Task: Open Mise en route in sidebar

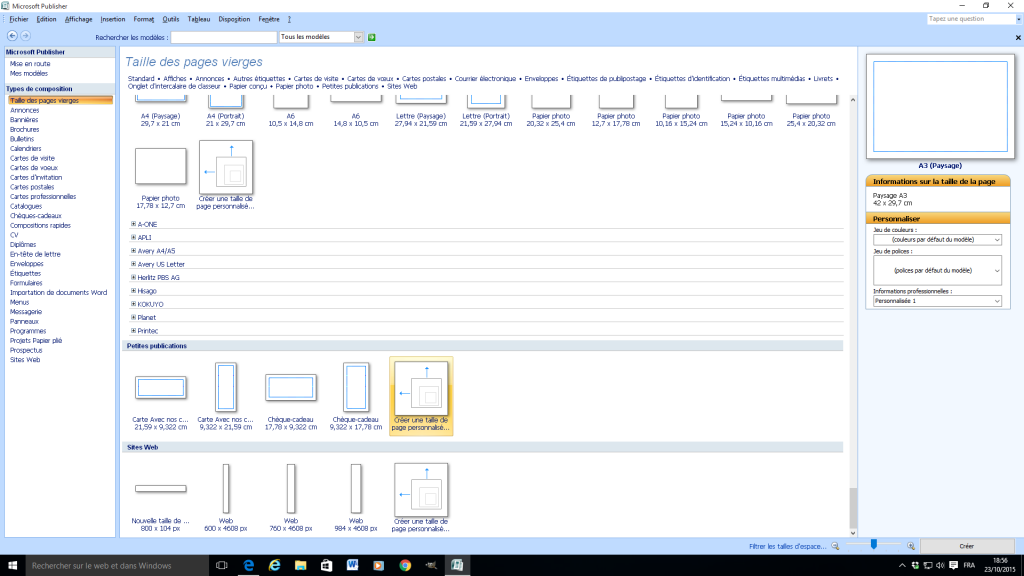Action: [30, 64]
